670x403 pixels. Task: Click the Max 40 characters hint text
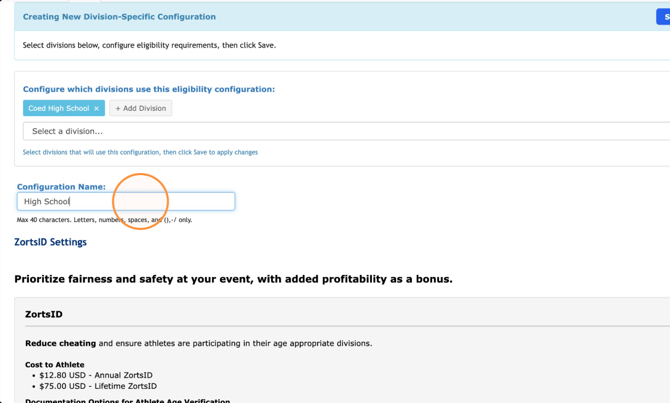(x=104, y=220)
